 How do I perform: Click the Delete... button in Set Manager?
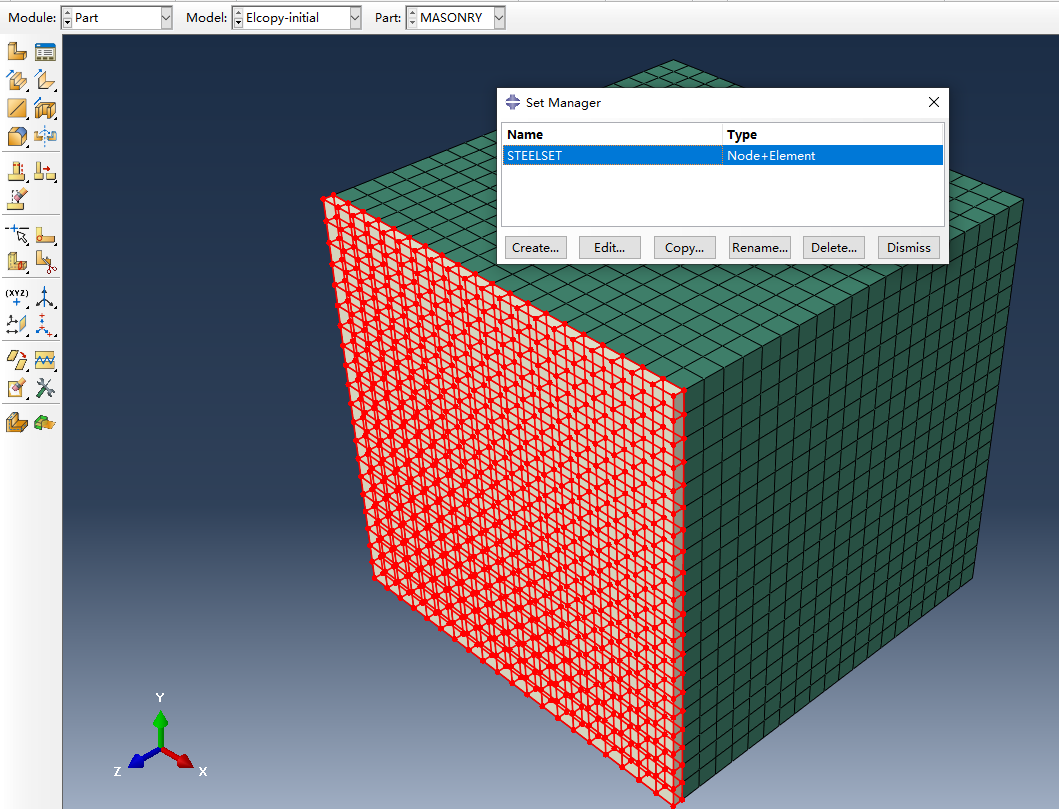pyautogui.click(x=833, y=248)
